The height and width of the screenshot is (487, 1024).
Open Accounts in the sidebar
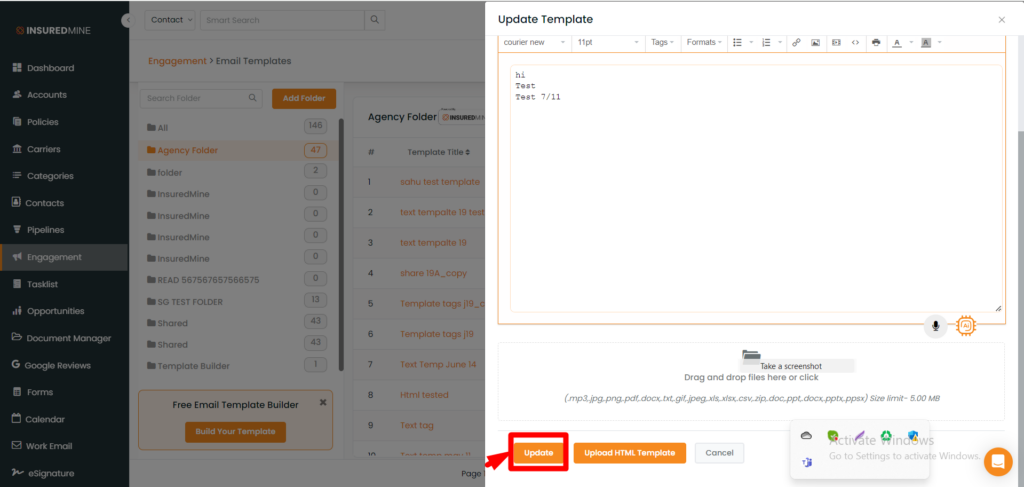(x=46, y=95)
